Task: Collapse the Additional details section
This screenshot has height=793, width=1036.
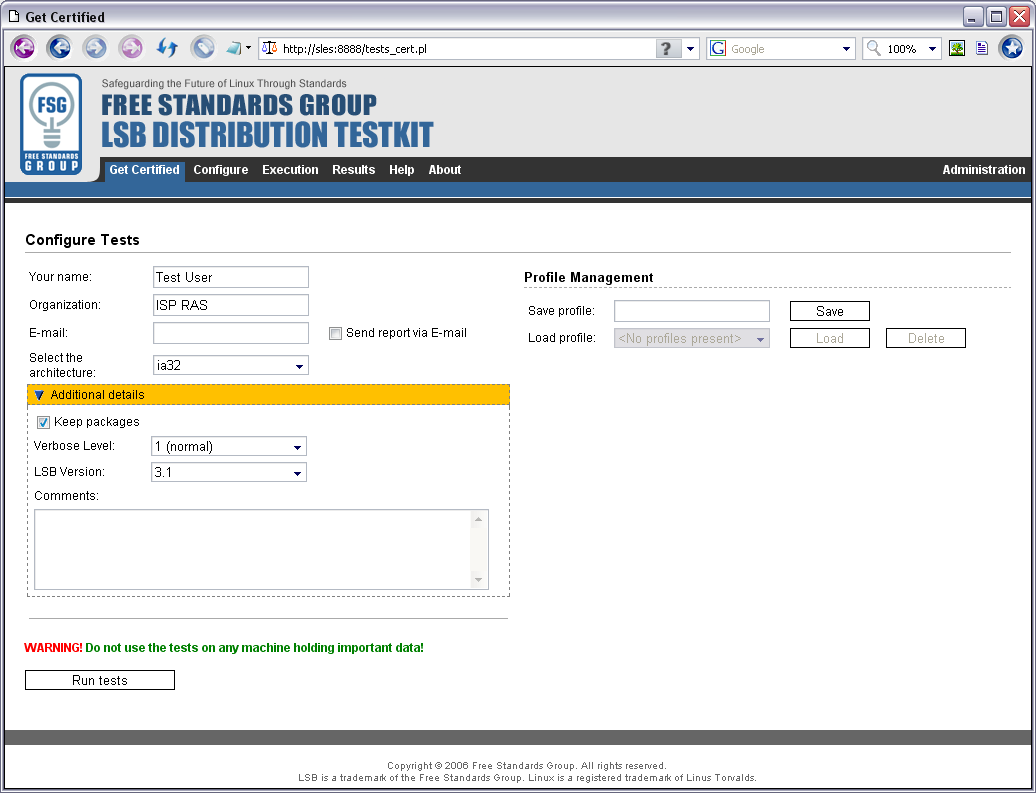Action: pyautogui.click(x=268, y=395)
